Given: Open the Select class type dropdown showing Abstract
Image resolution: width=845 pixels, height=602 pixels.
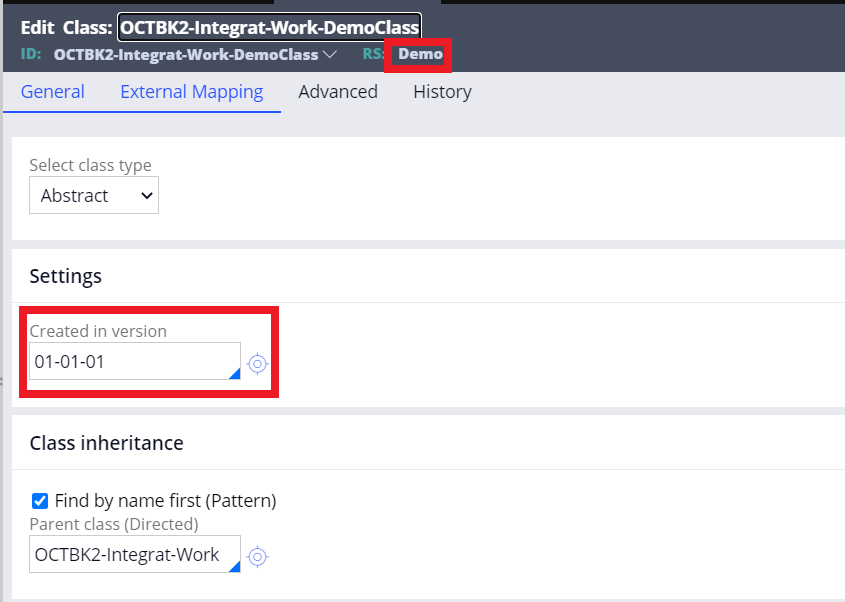Looking at the screenshot, I should [x=93, y=195].
